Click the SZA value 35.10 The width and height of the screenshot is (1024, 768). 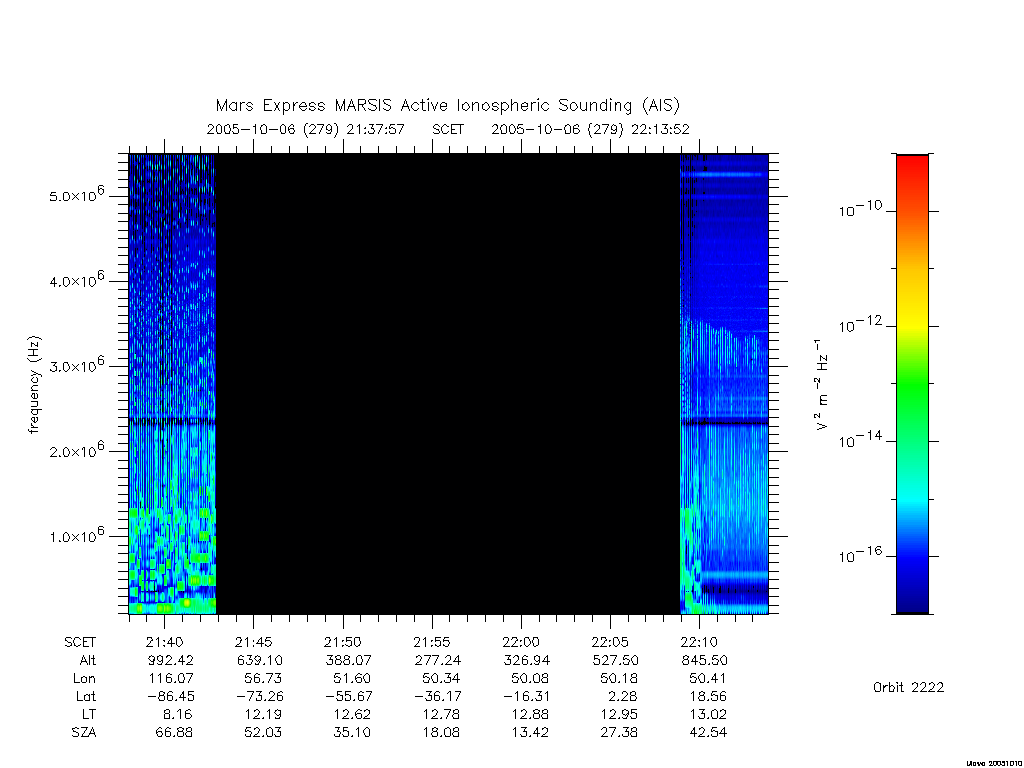[353, 733]
